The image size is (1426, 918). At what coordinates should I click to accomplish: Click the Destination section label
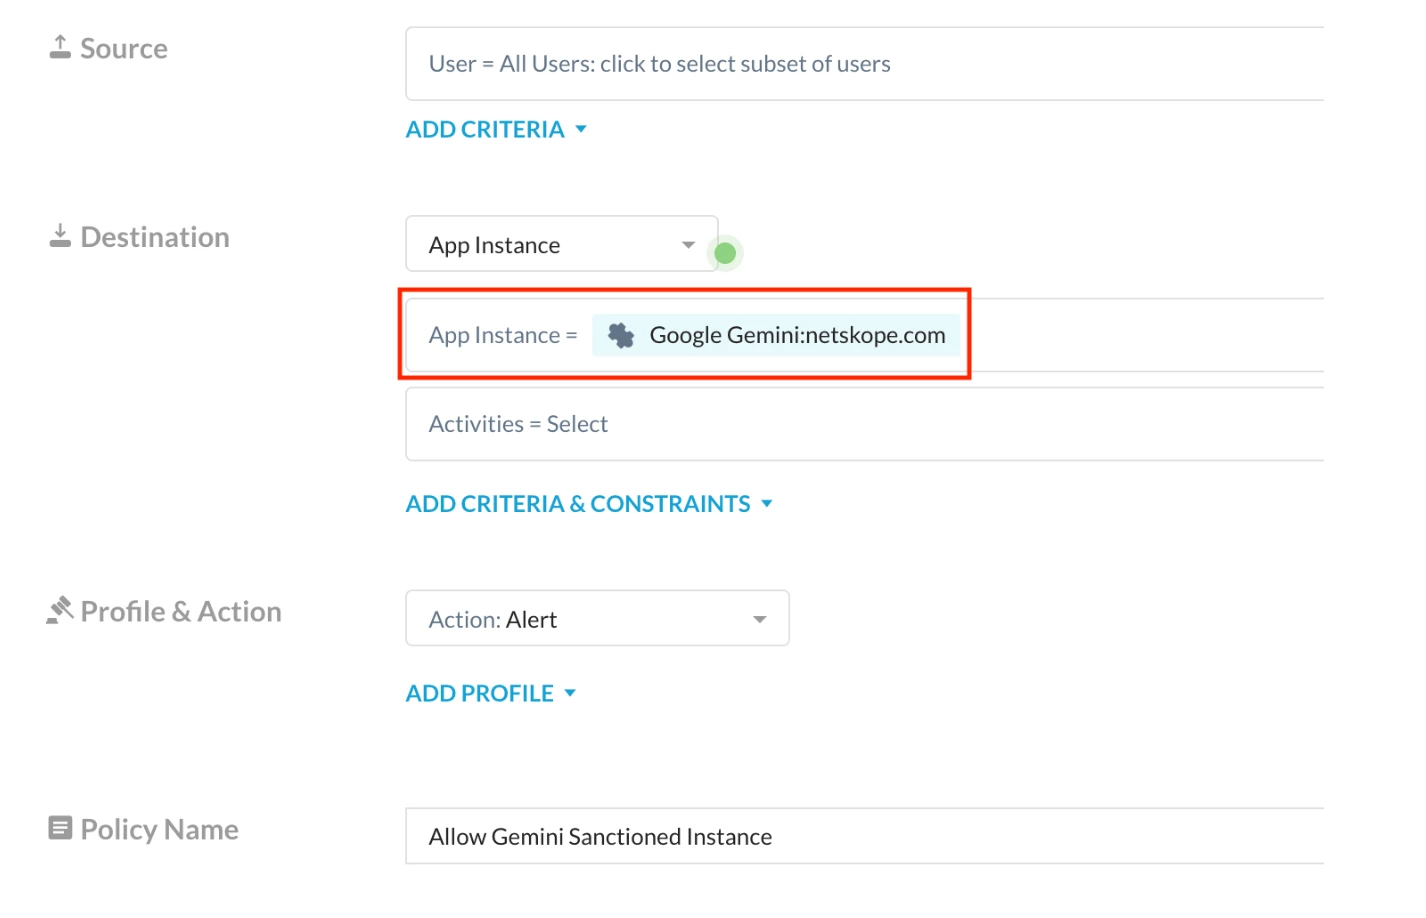pos(155,237)
